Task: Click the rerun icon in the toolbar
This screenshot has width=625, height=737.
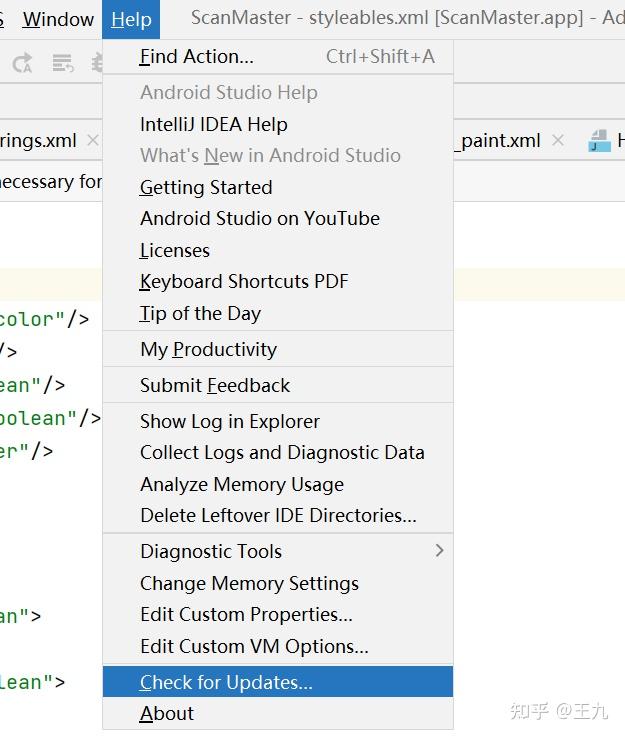Action: point(22,63)
